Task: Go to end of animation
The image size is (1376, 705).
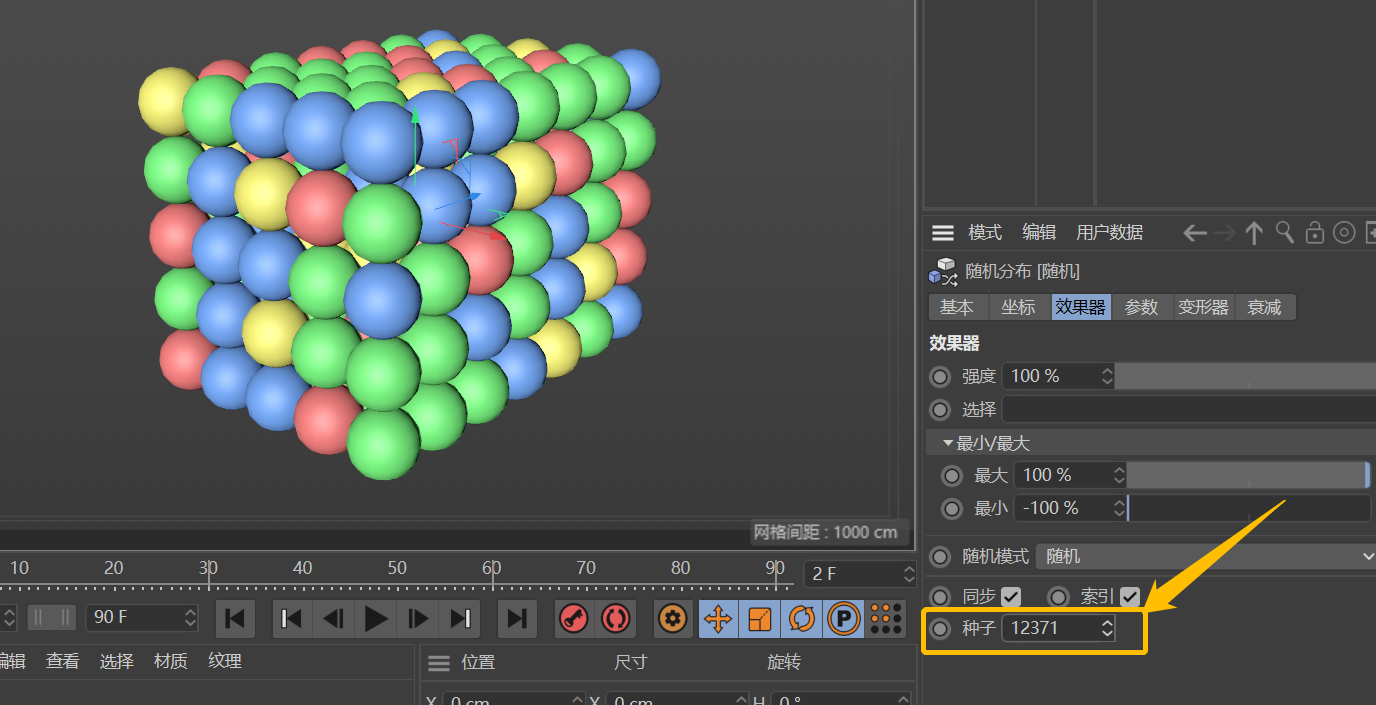Action: pyautogui.click(x=516, y=618)
